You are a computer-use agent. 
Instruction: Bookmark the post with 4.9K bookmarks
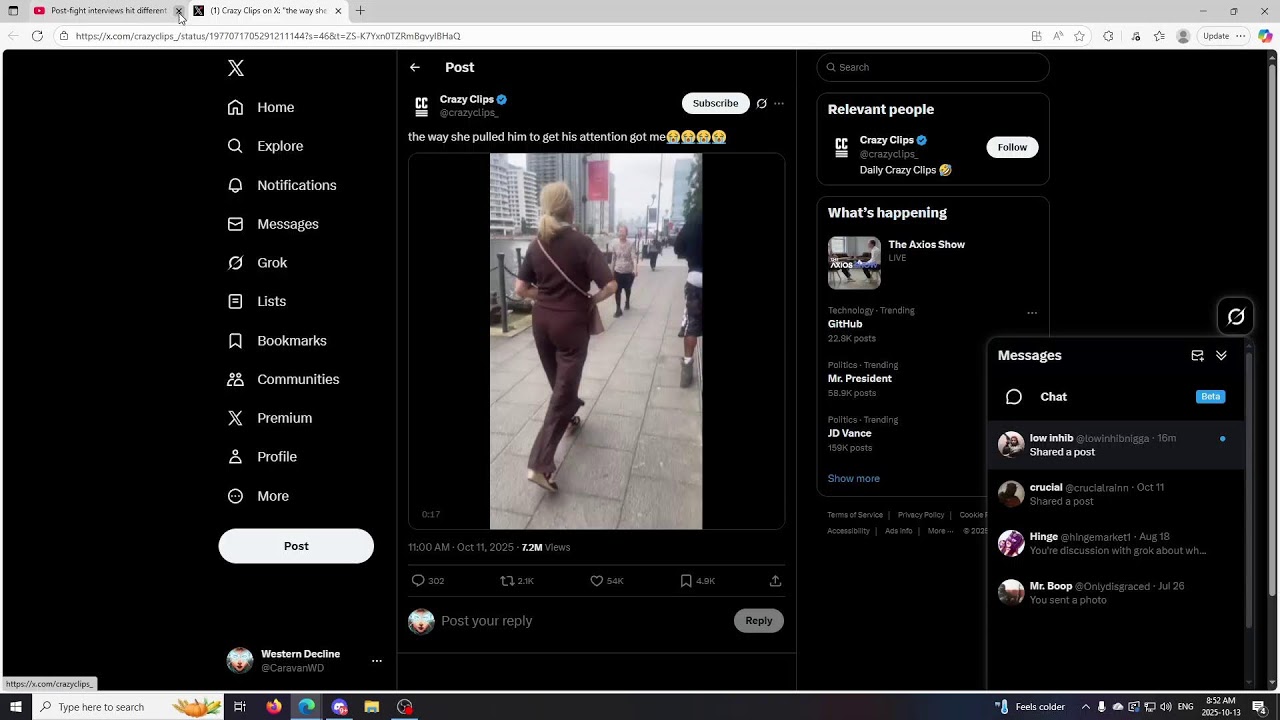686,581
